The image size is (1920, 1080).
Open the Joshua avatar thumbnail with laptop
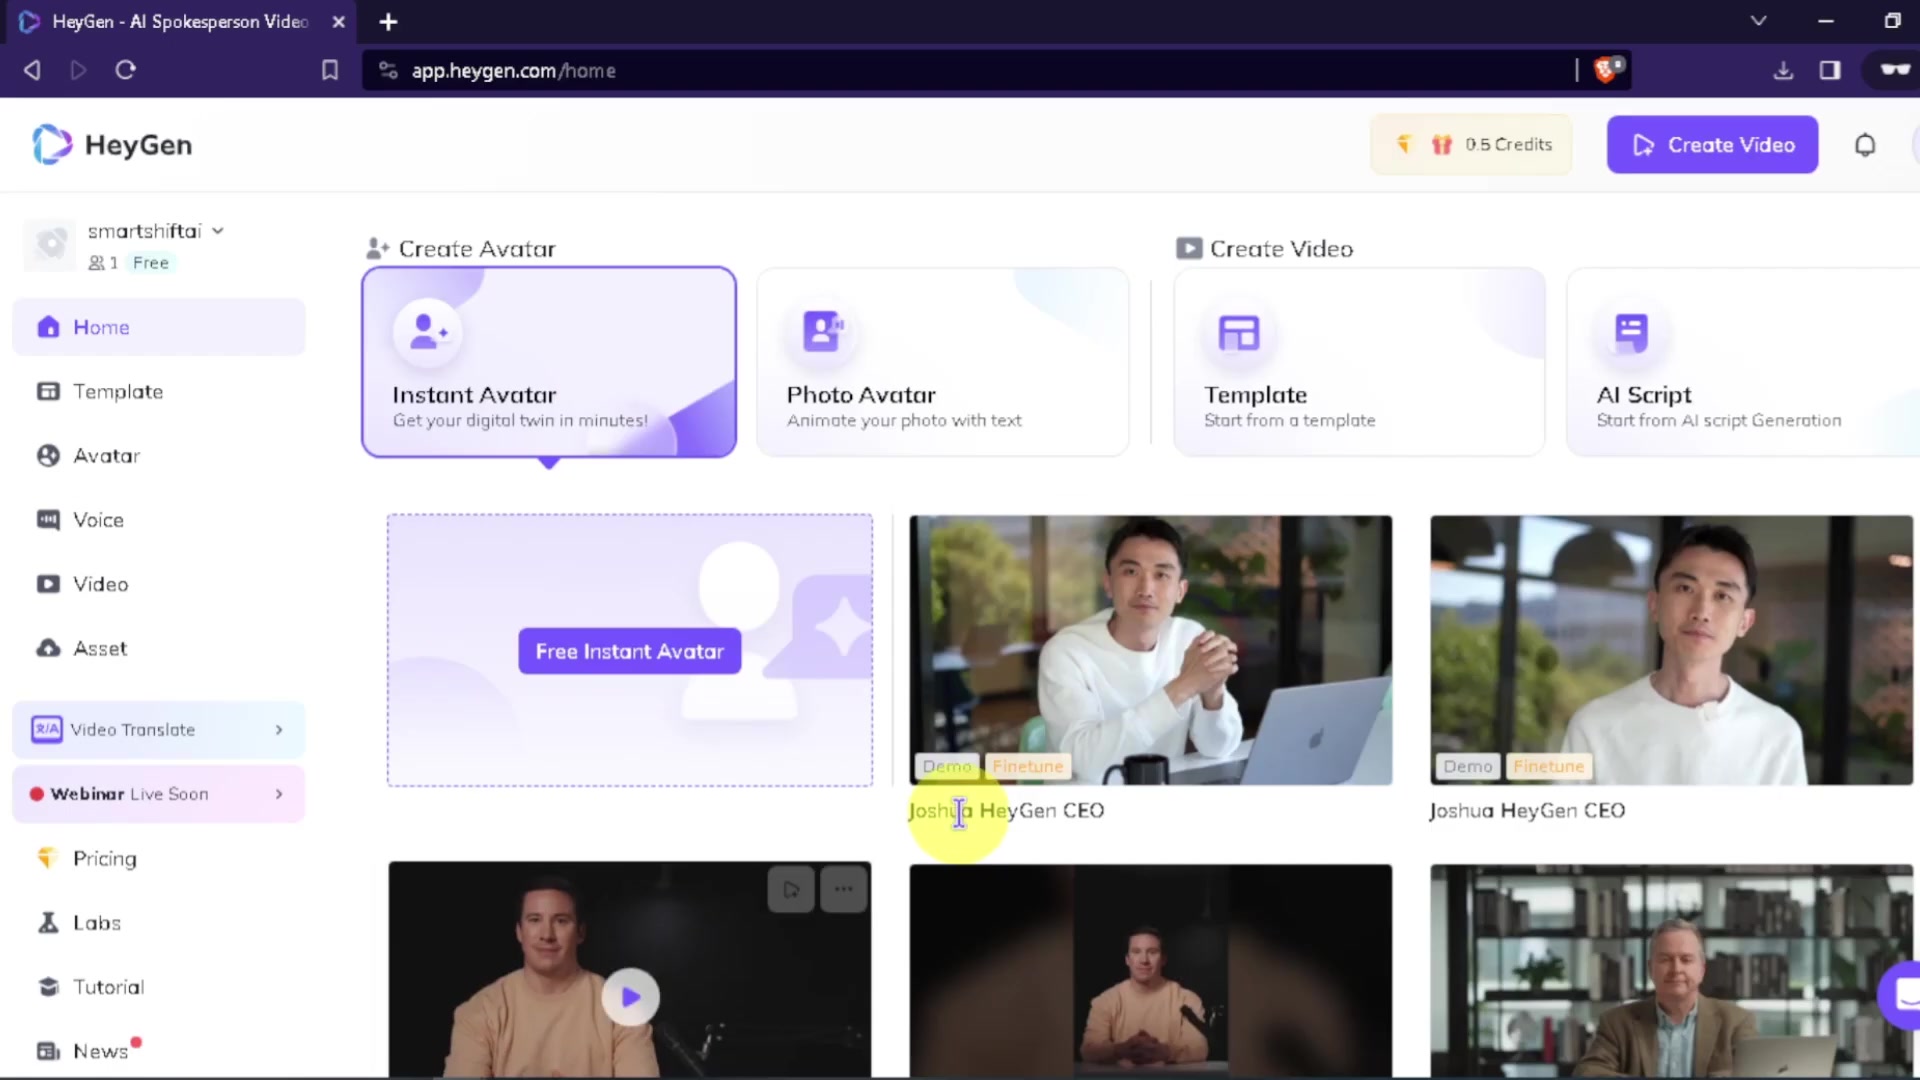coord(1150,650)
